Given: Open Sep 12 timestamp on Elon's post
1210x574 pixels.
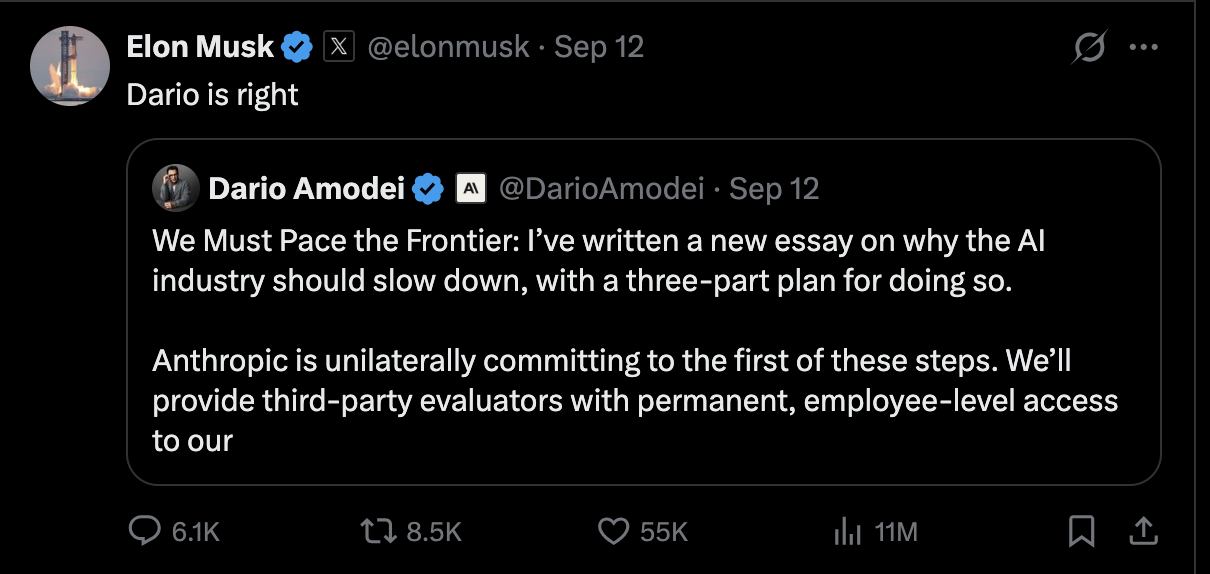Looking at the screenshot, I should 599,46.
